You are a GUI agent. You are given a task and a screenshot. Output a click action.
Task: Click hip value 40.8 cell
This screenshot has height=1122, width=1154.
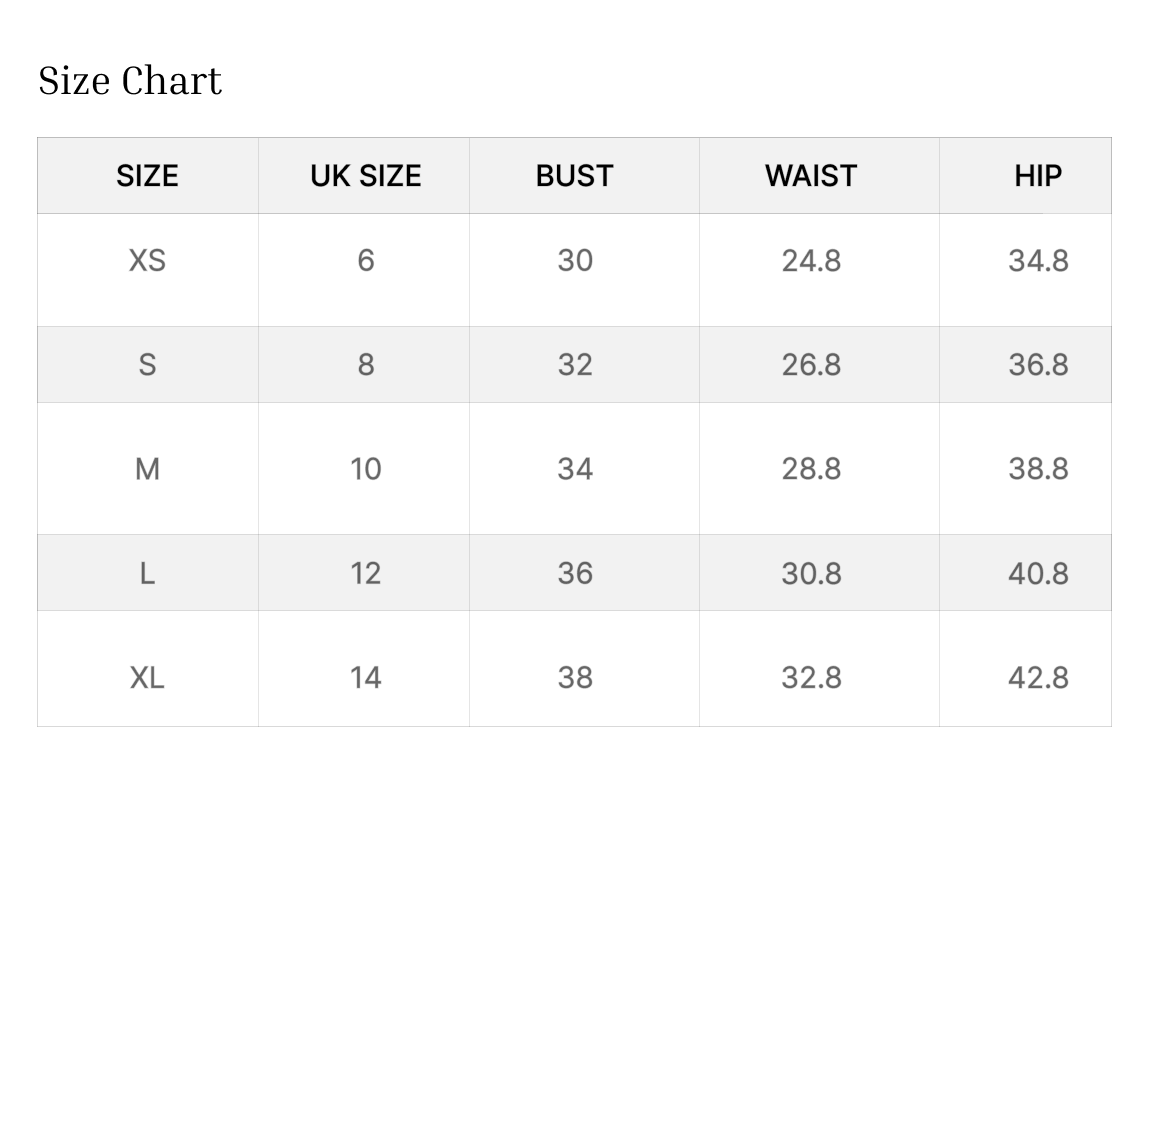click(1038, 573)
